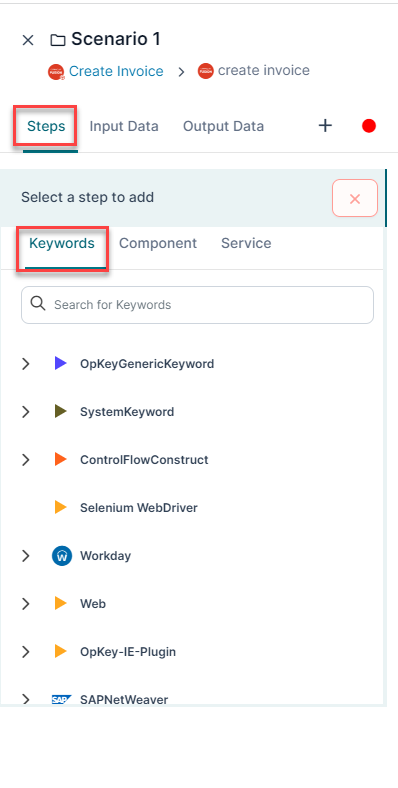Screen dimensions: 398x788
Task: Open the Keywords tab
Action: point(62,243)
